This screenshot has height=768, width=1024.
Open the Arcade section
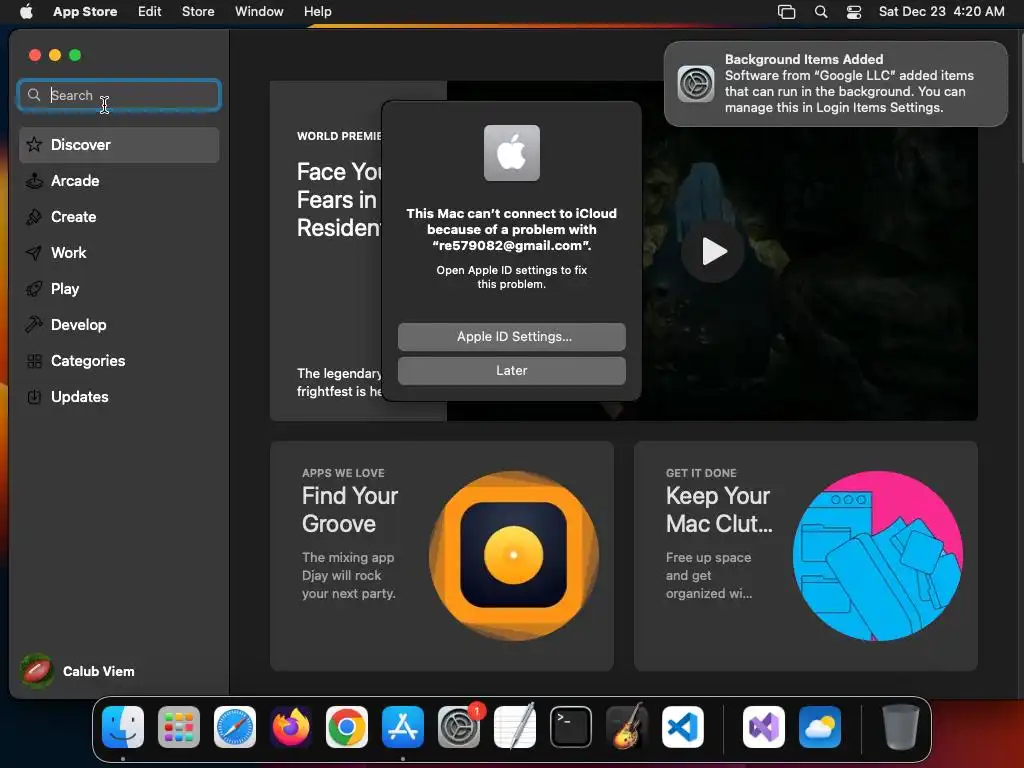click(x=119, y=181)
